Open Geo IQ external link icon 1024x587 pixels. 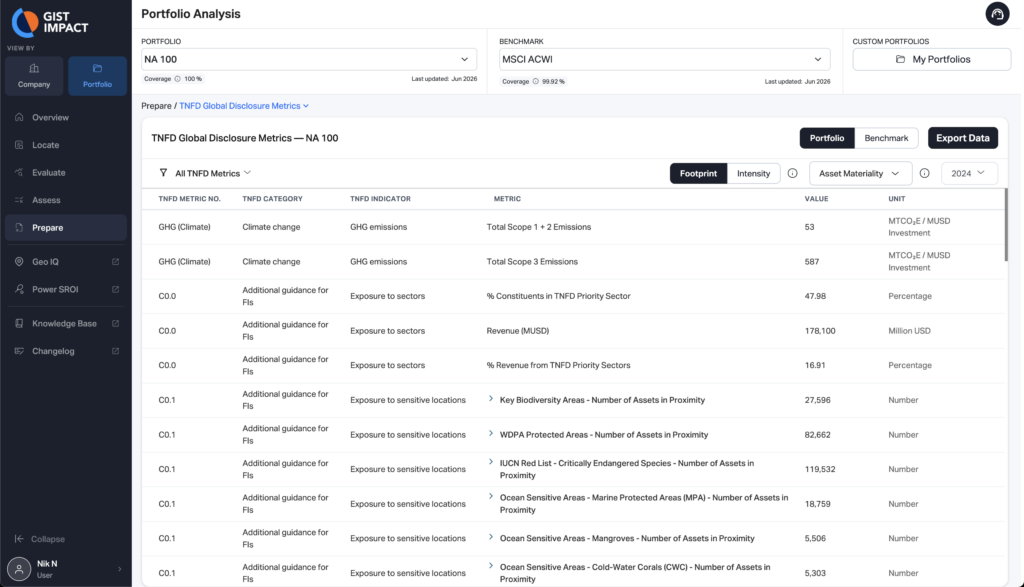pyautogui.click(x=116, y=262)
